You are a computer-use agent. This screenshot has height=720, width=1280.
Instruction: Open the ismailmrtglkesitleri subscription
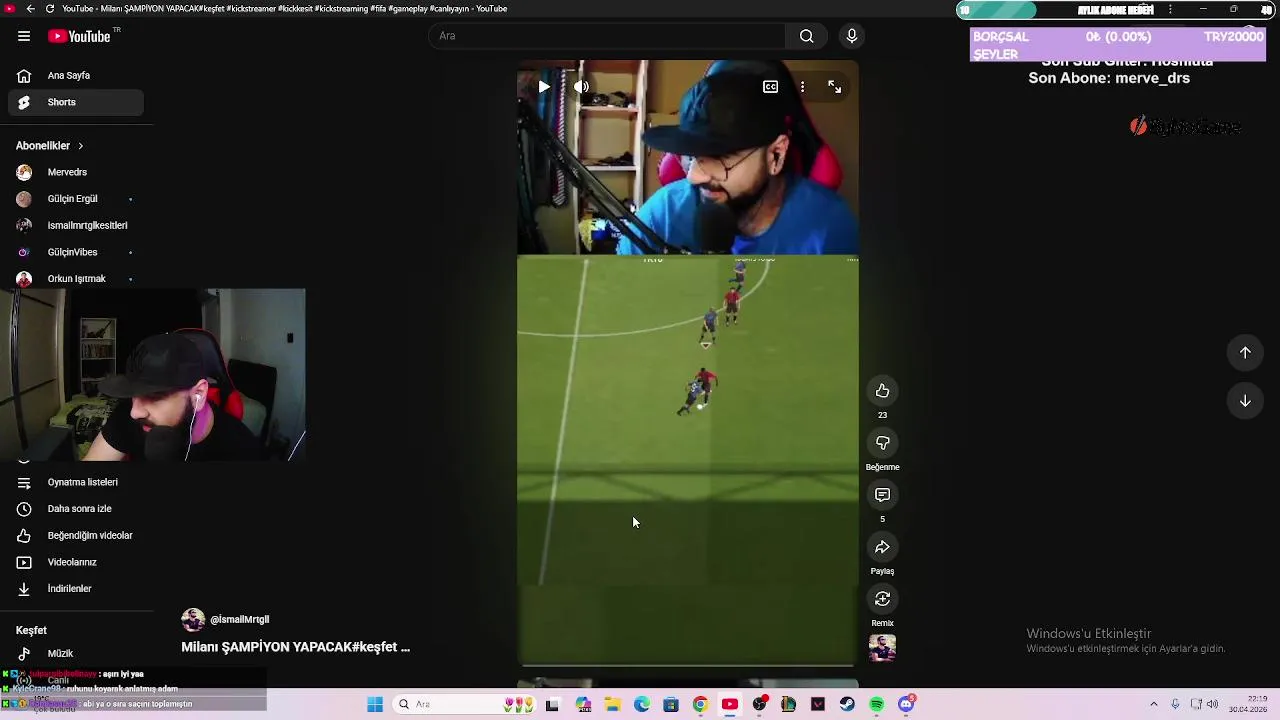coord(76,225)
